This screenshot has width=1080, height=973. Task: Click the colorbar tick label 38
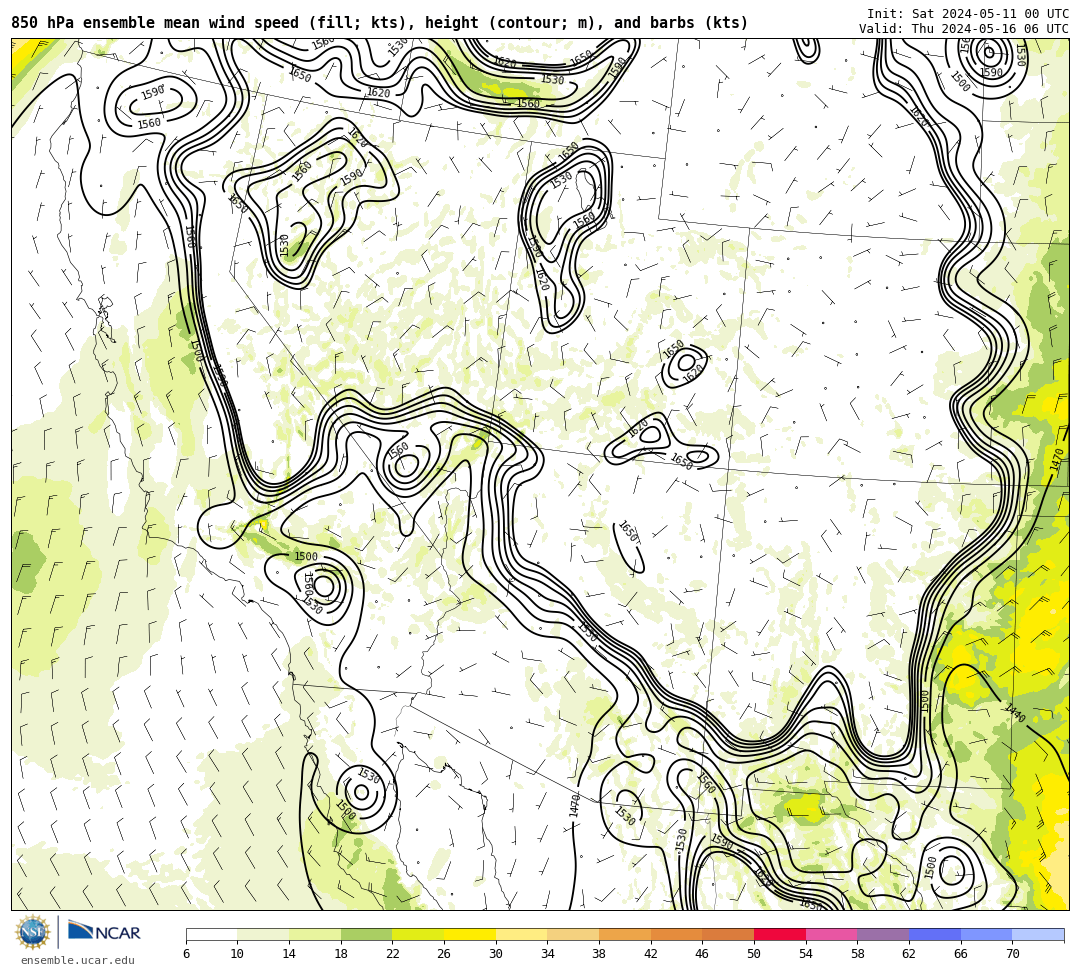click(599, 954)
